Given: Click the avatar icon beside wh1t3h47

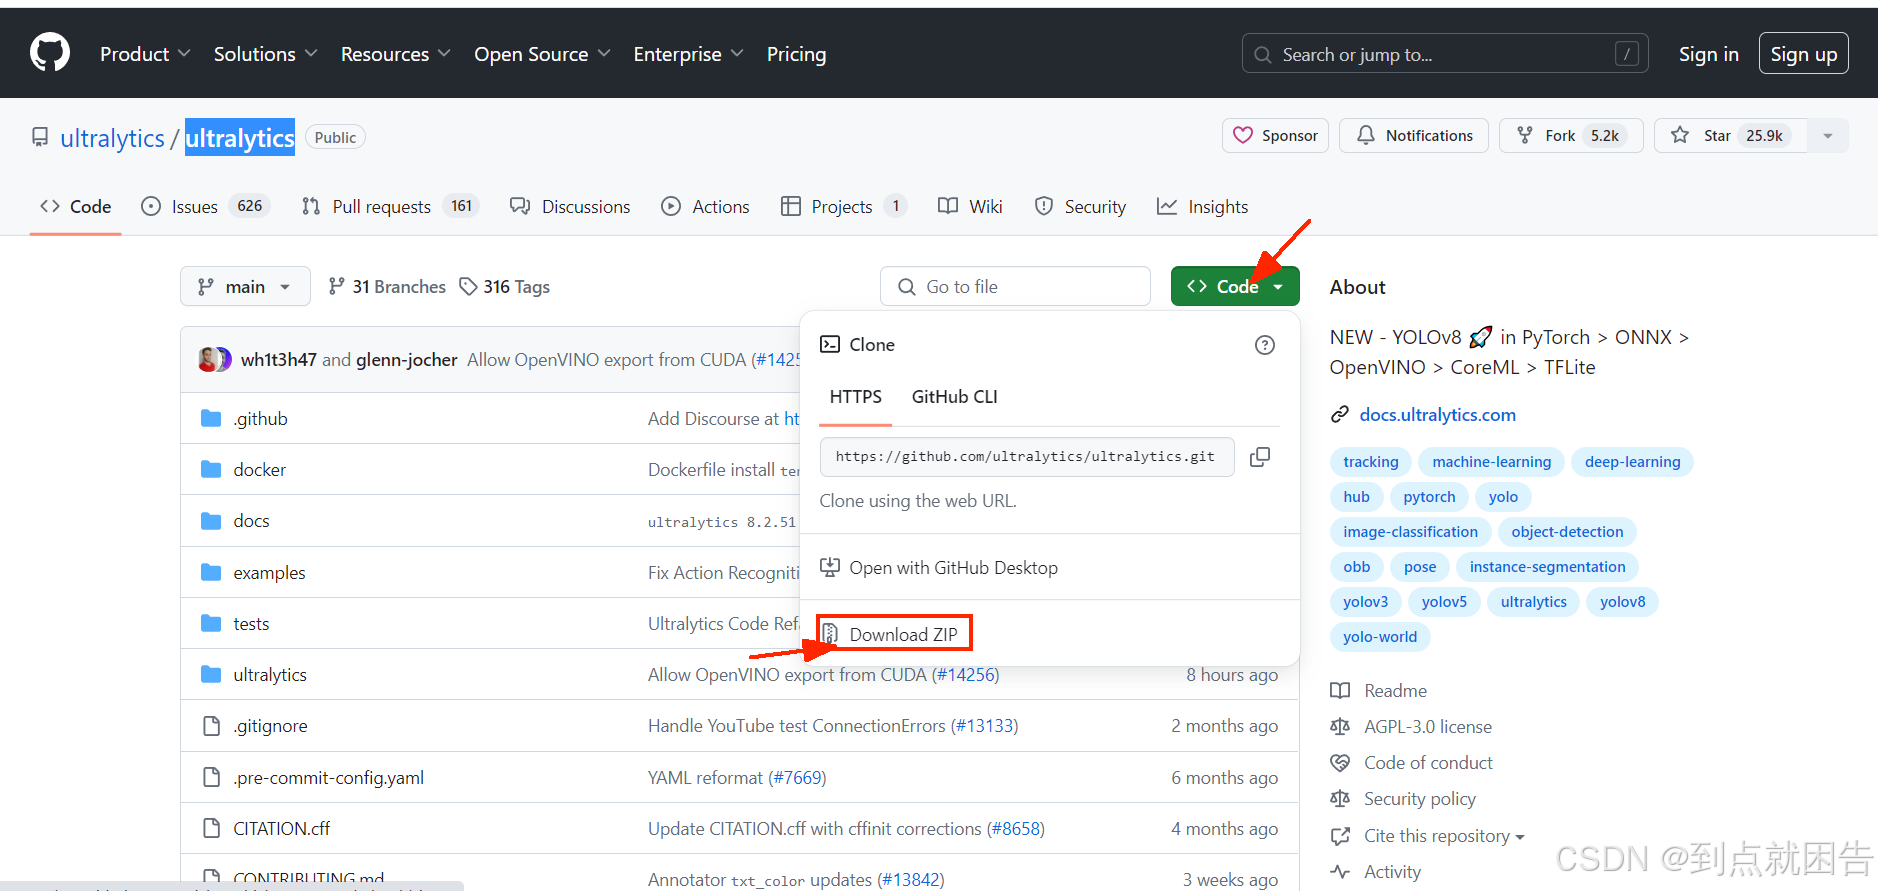Looking at the screenshot, I should click(x=214, y=359).
